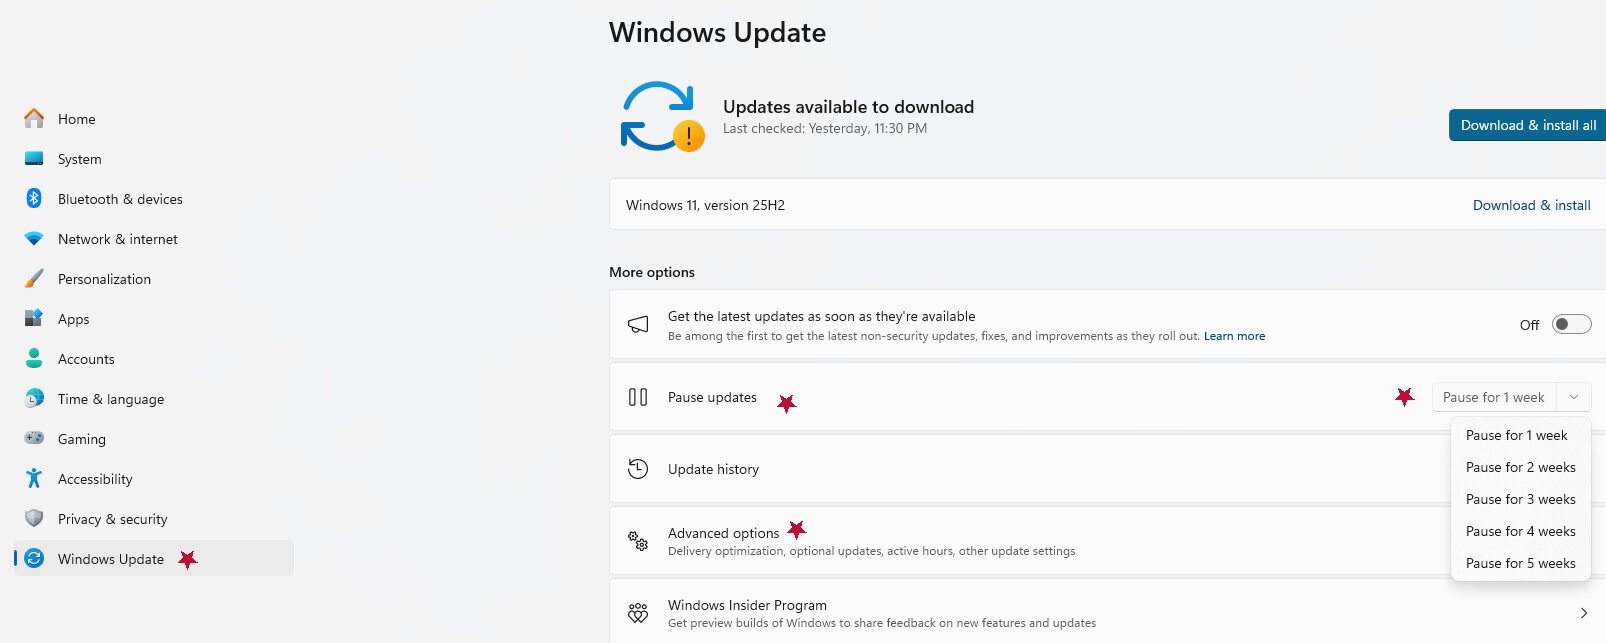This screenshot has height=643, width=1606.
Task: Select 'Pause for 5 weeks' option
Action: 1520,563
